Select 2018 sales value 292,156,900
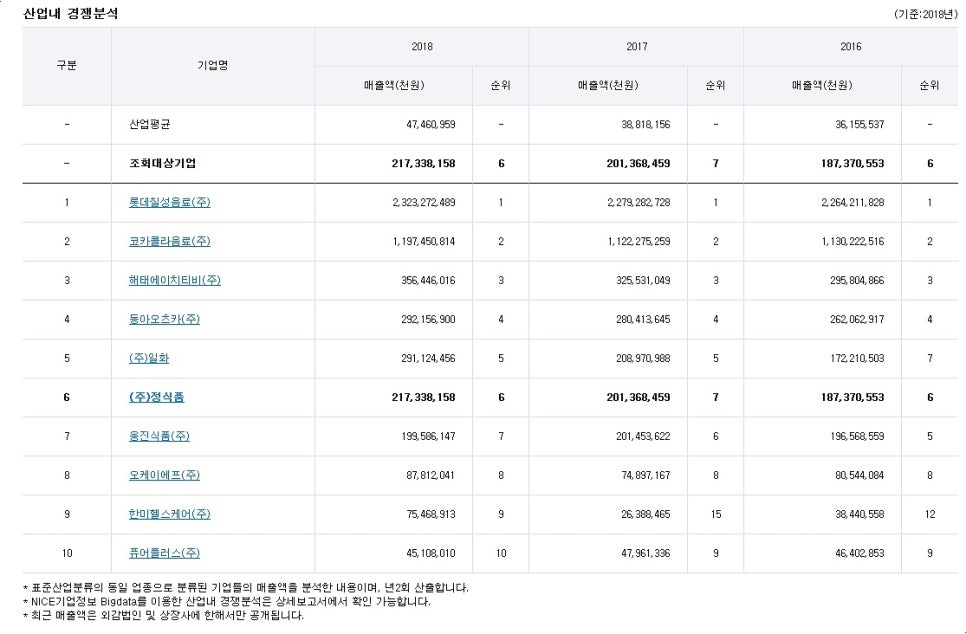Image resolution: width=966 pixels, height=634 pixels. point(428,319)
